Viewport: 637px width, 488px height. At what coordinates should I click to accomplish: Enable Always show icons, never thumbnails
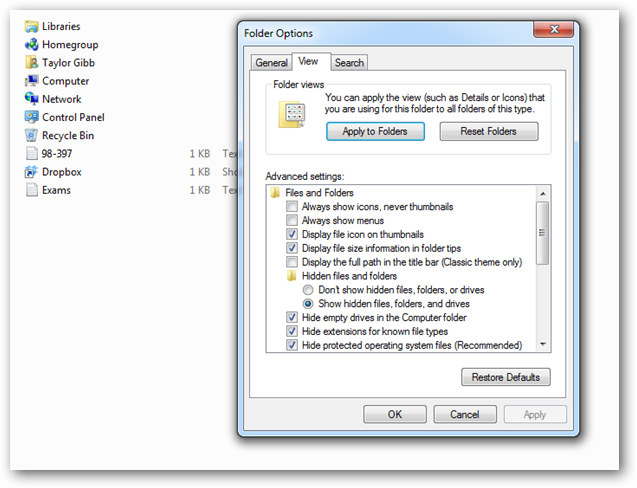click(292, 207)
